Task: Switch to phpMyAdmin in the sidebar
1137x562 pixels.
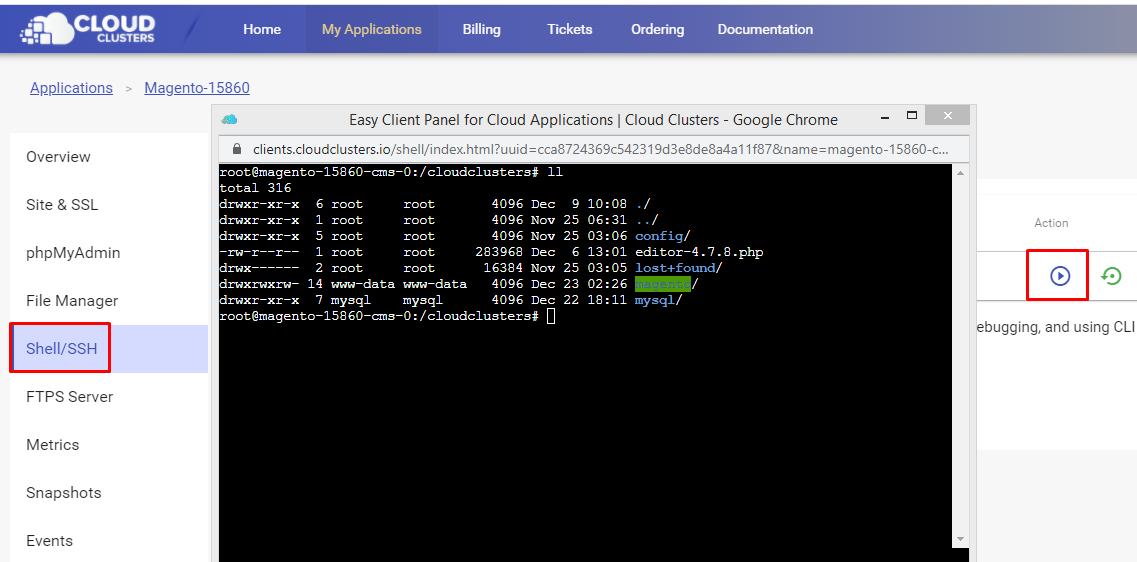Action: click(73, 253)
